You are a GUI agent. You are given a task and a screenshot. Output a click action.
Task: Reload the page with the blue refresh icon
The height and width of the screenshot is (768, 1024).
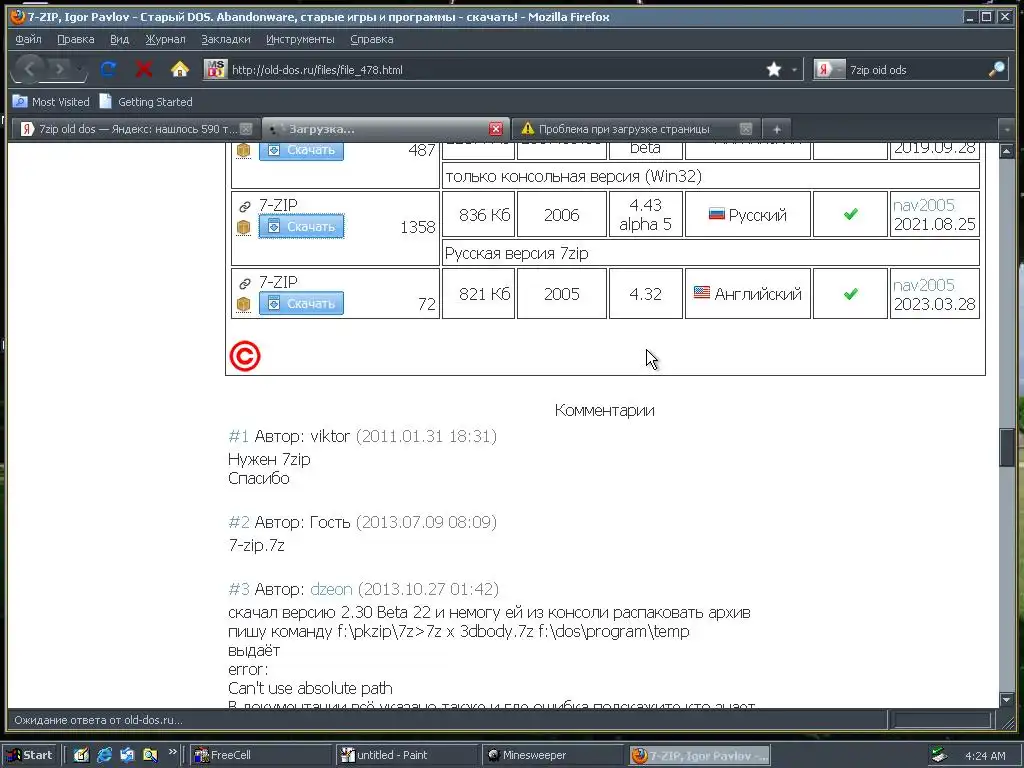tap(108, 69)
